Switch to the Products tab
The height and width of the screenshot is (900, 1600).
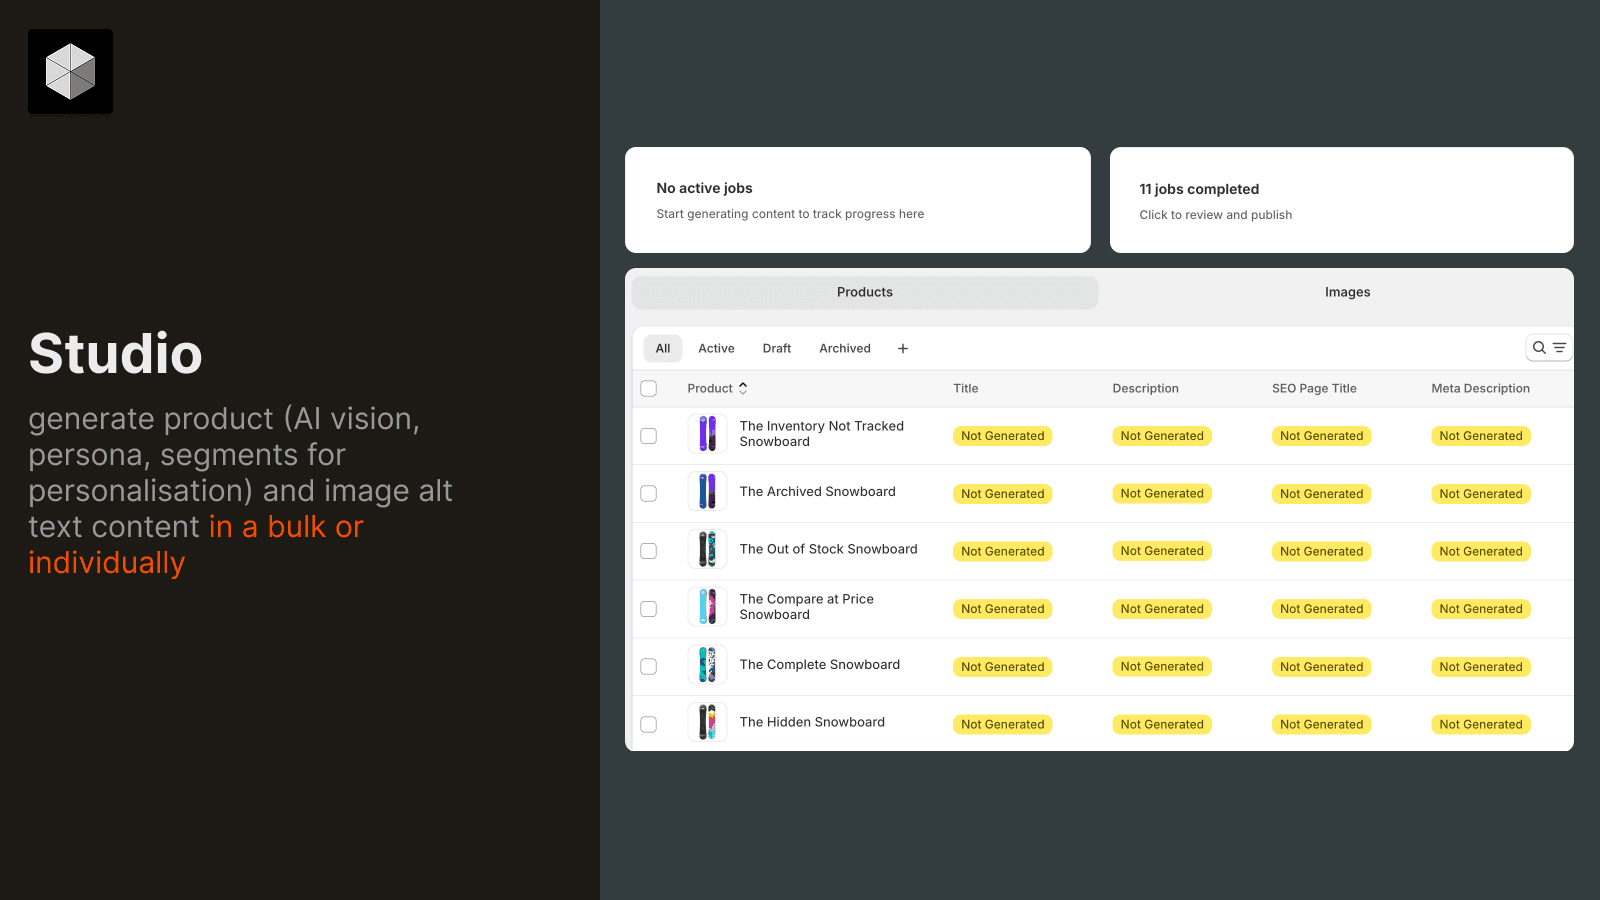click(865, 292)
